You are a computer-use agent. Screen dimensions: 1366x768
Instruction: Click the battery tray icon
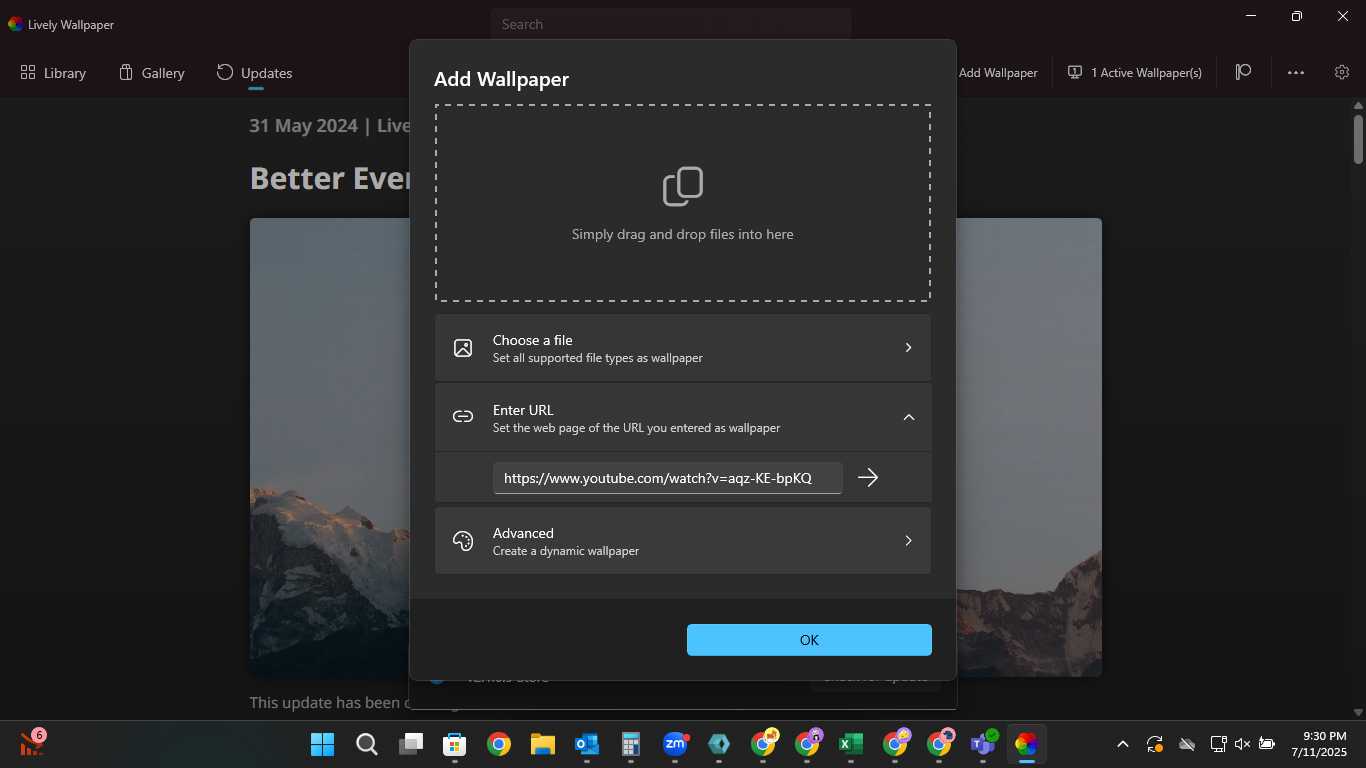[x=1267, y=744]
